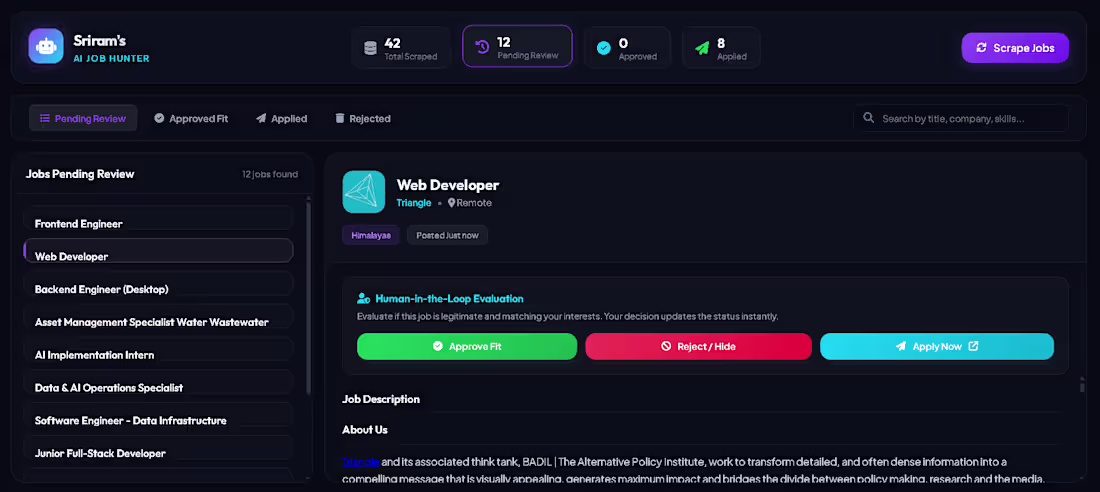1100x492 pixels.
Task: Click the Approve Fit button
Action: pyautogui.click(x=467, y=346)
